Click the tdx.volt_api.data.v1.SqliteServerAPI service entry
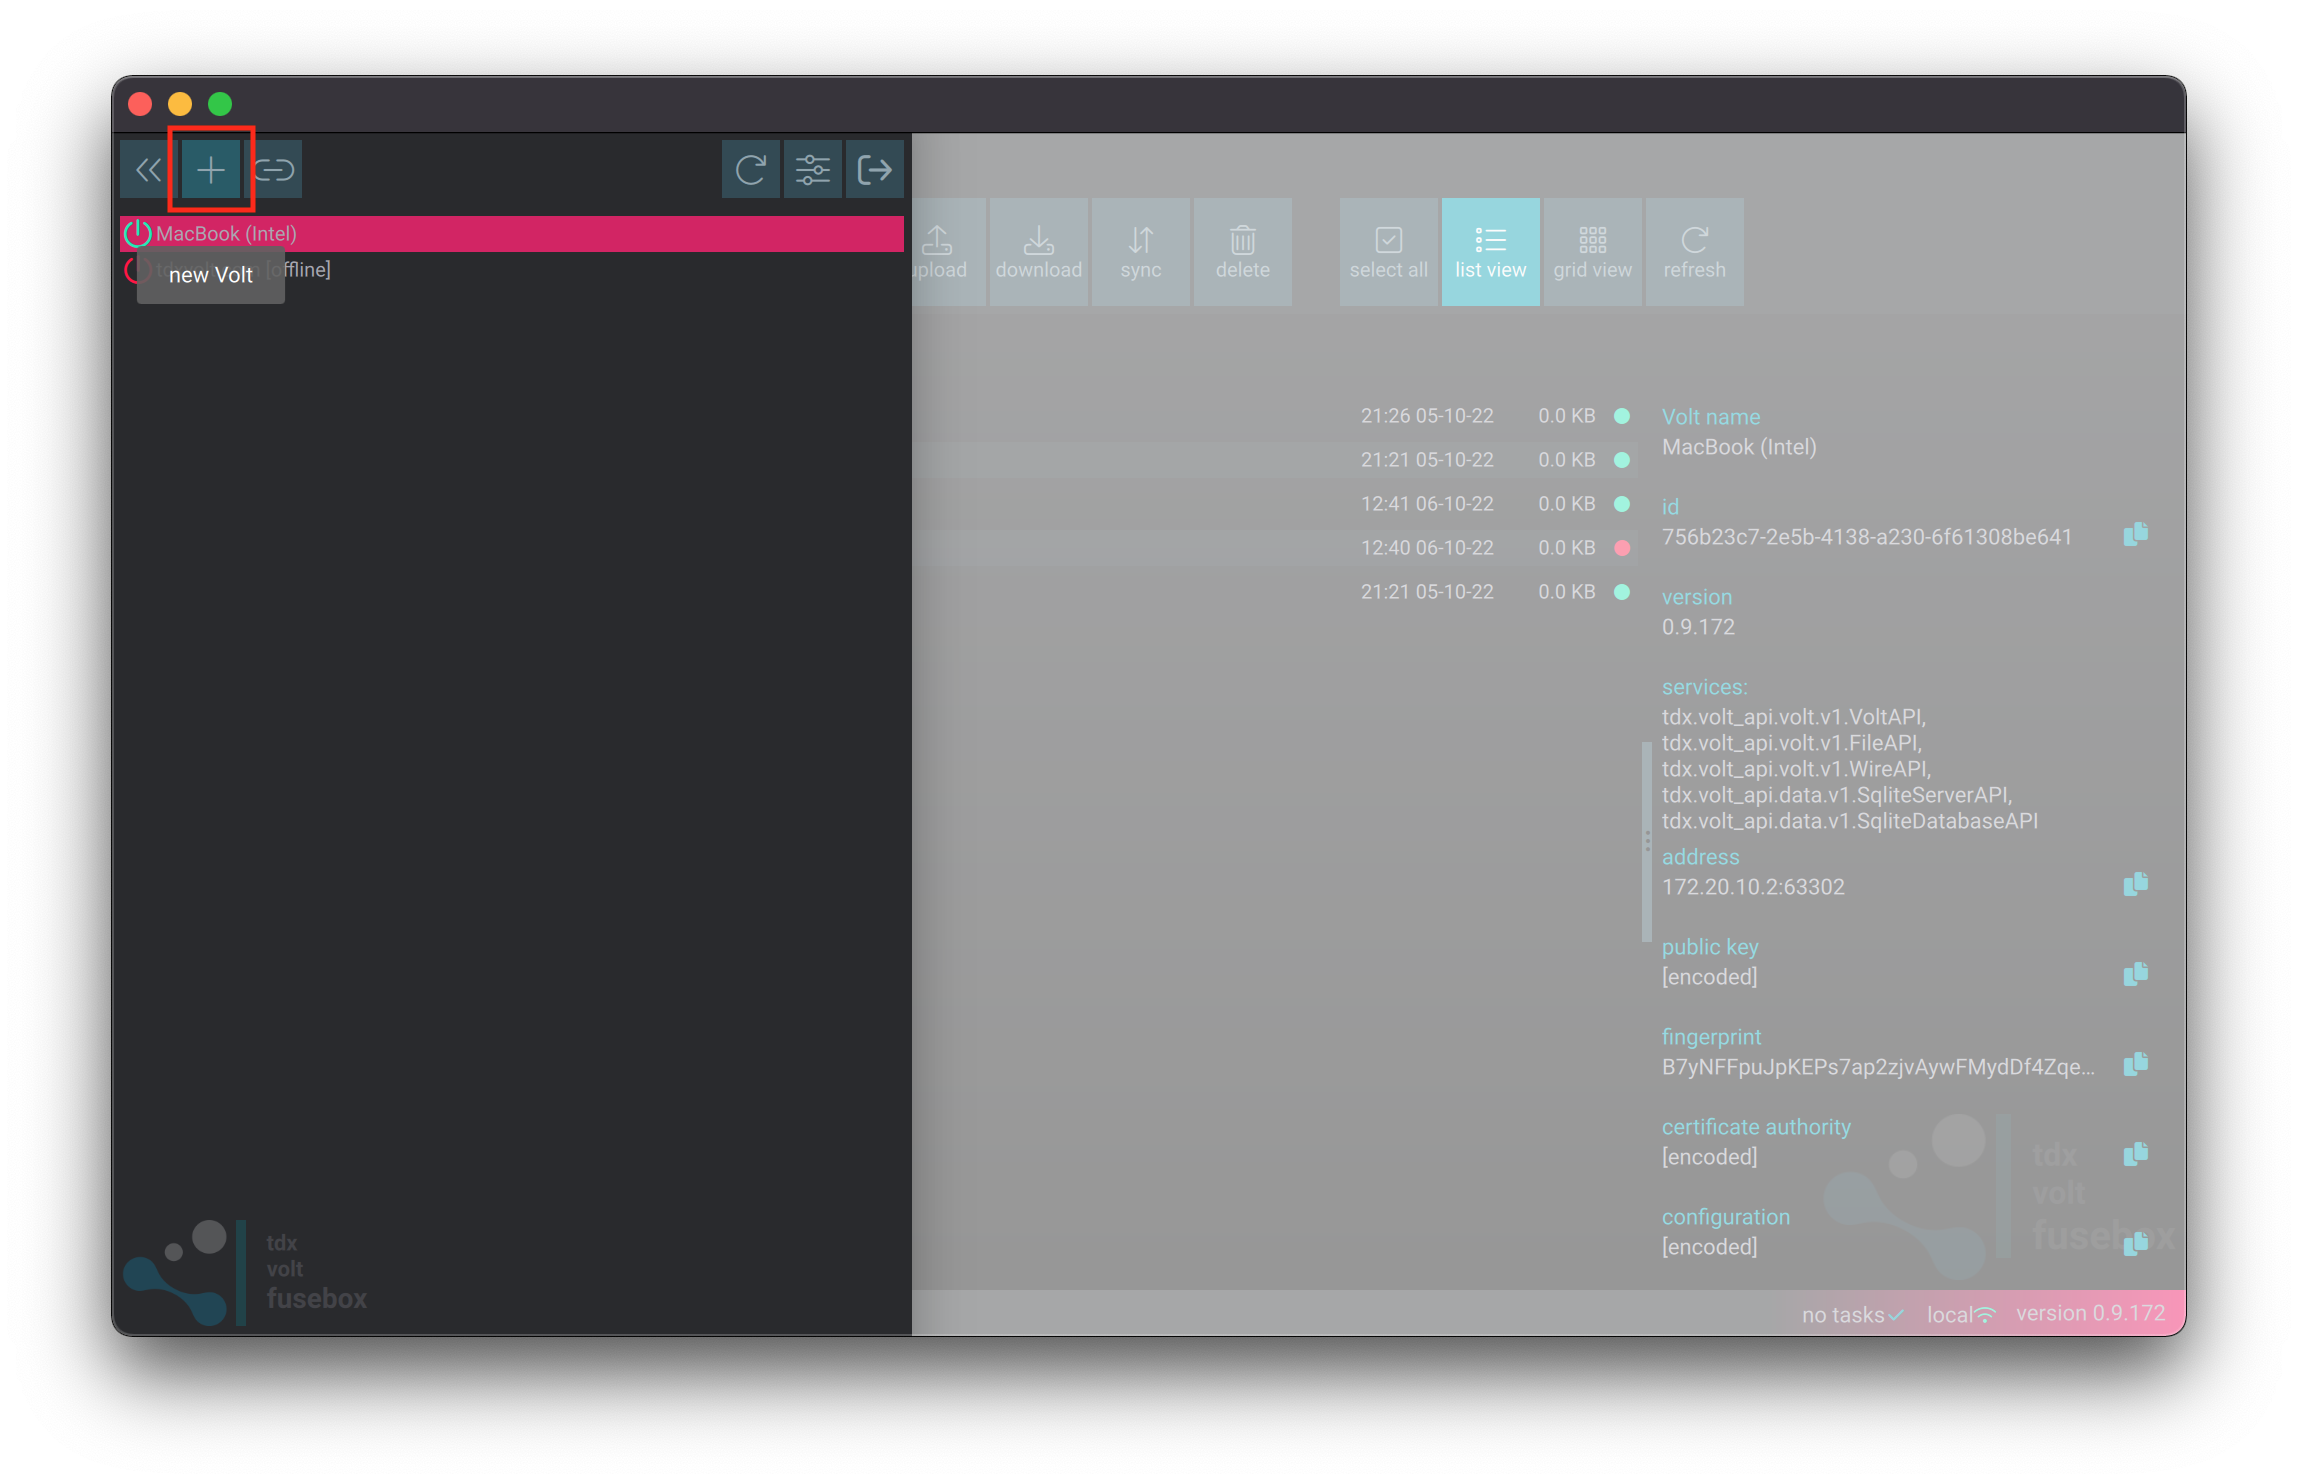Image resolution: width=2298 pixels, height=1484 pixels. tap(1837, 795)
